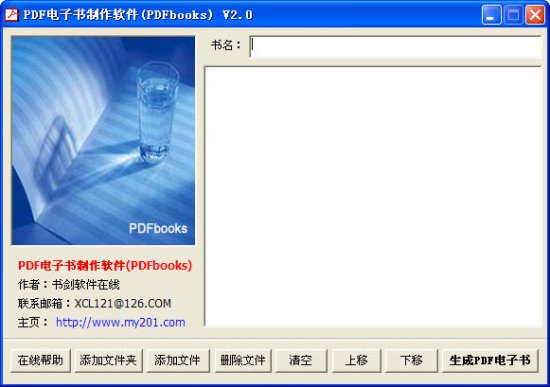Click the window title bar text
This screenshot has width=550, height=387.
[138, 15]
